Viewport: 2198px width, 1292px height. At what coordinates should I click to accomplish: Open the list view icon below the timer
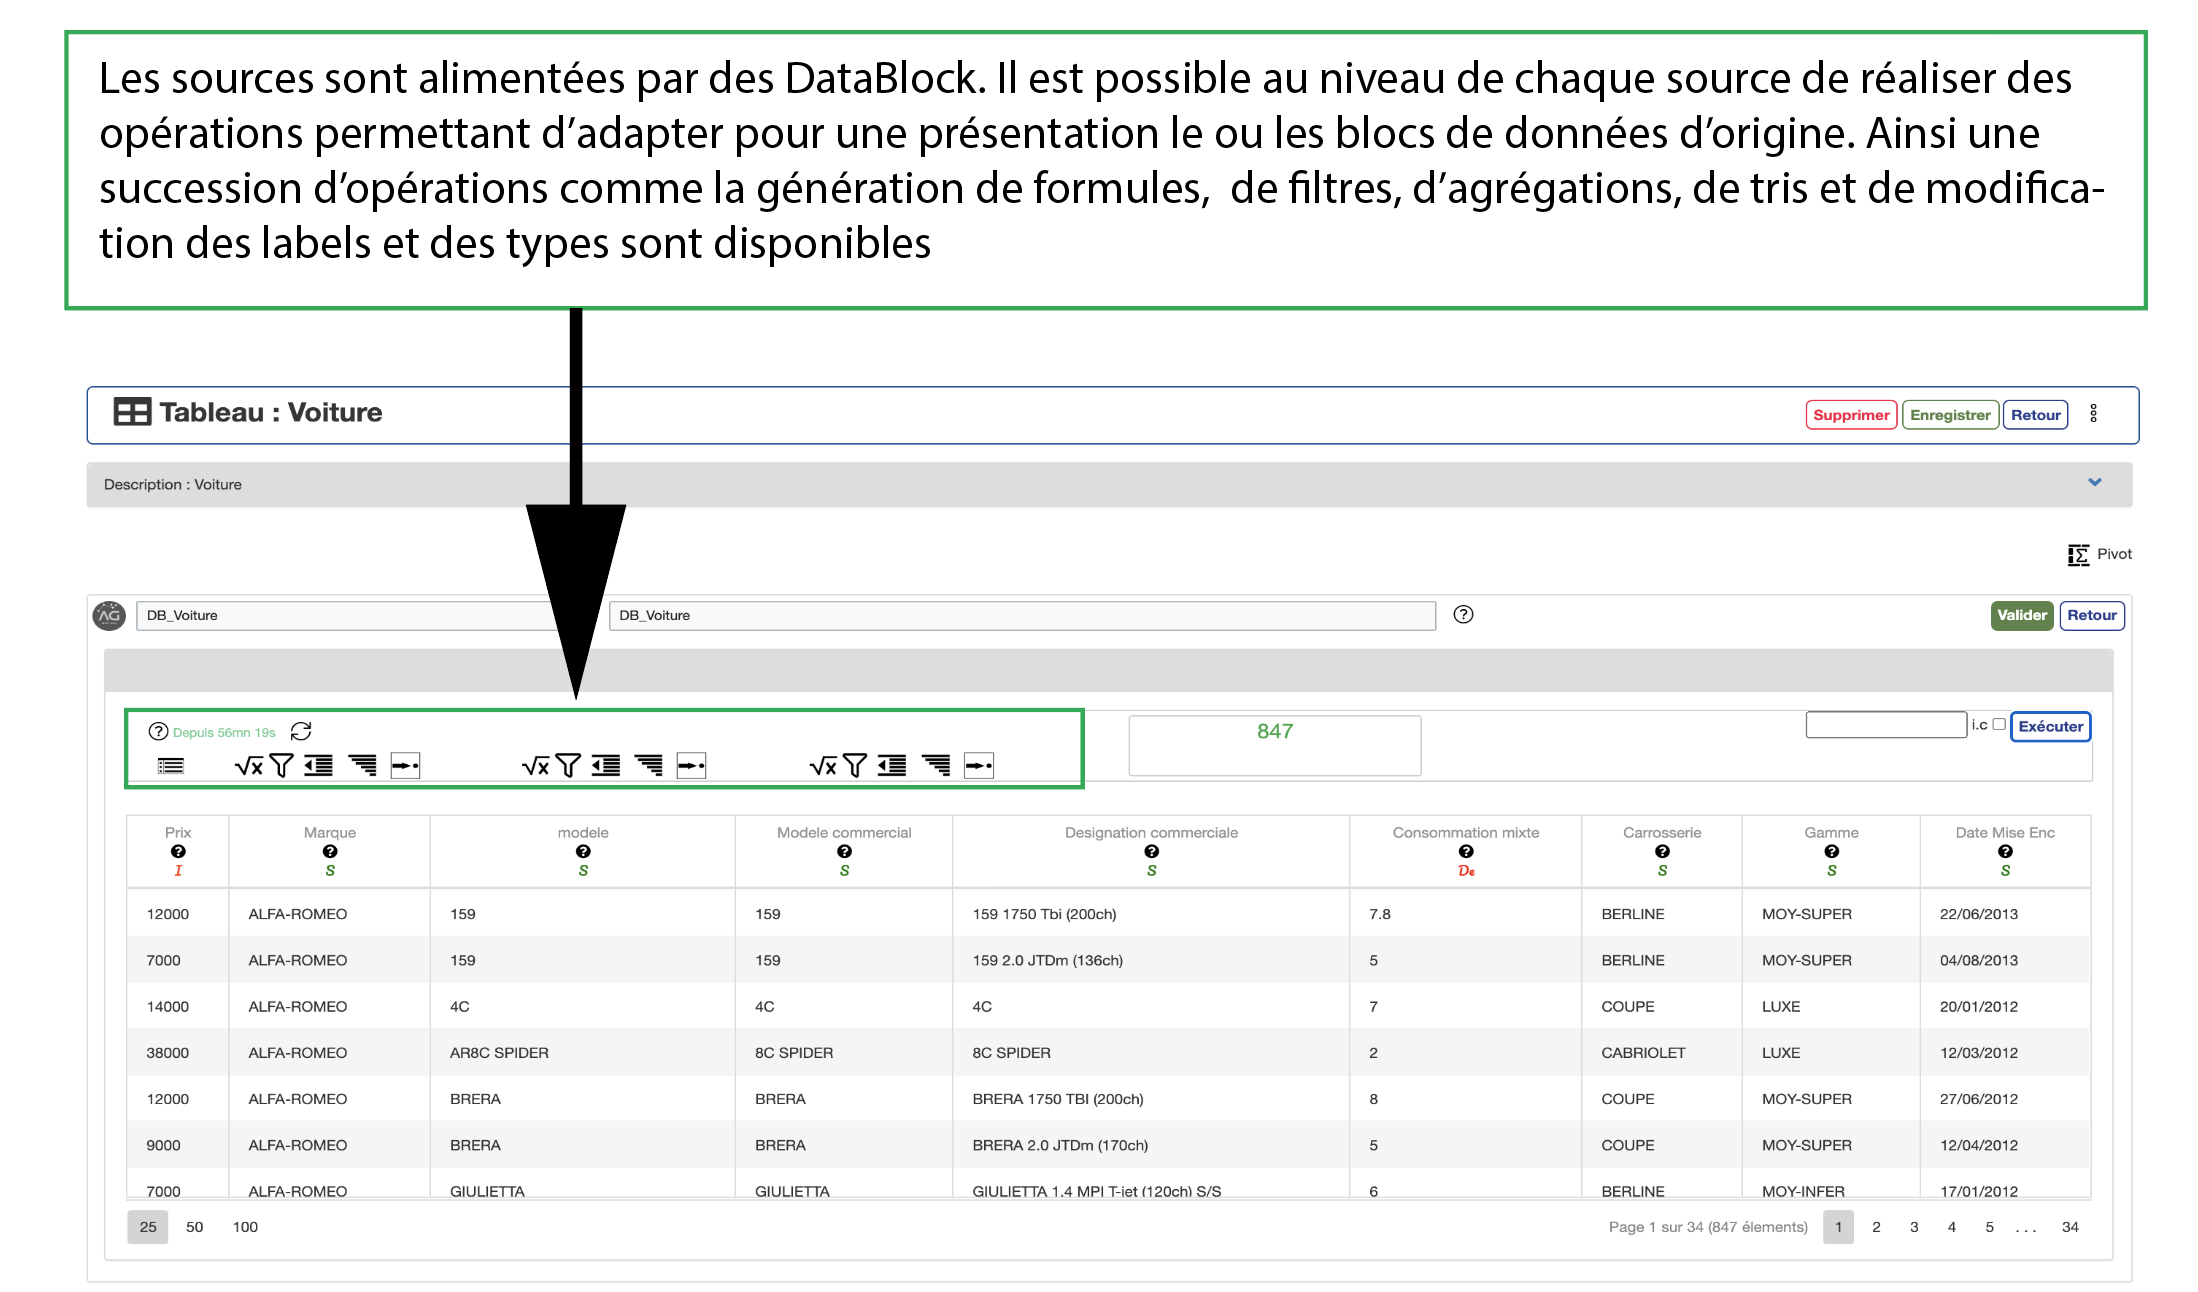click(170, 767)
